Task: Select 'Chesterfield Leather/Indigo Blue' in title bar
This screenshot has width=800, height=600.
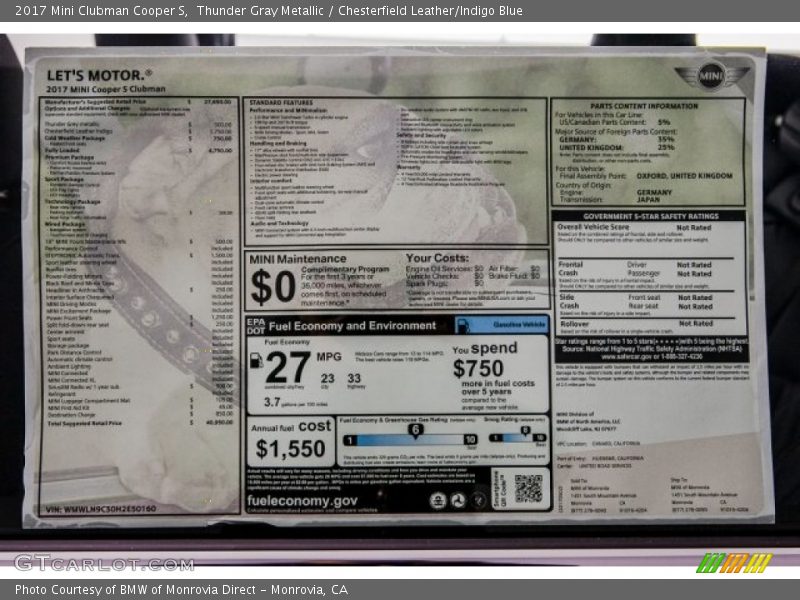Action: [430, 11]
